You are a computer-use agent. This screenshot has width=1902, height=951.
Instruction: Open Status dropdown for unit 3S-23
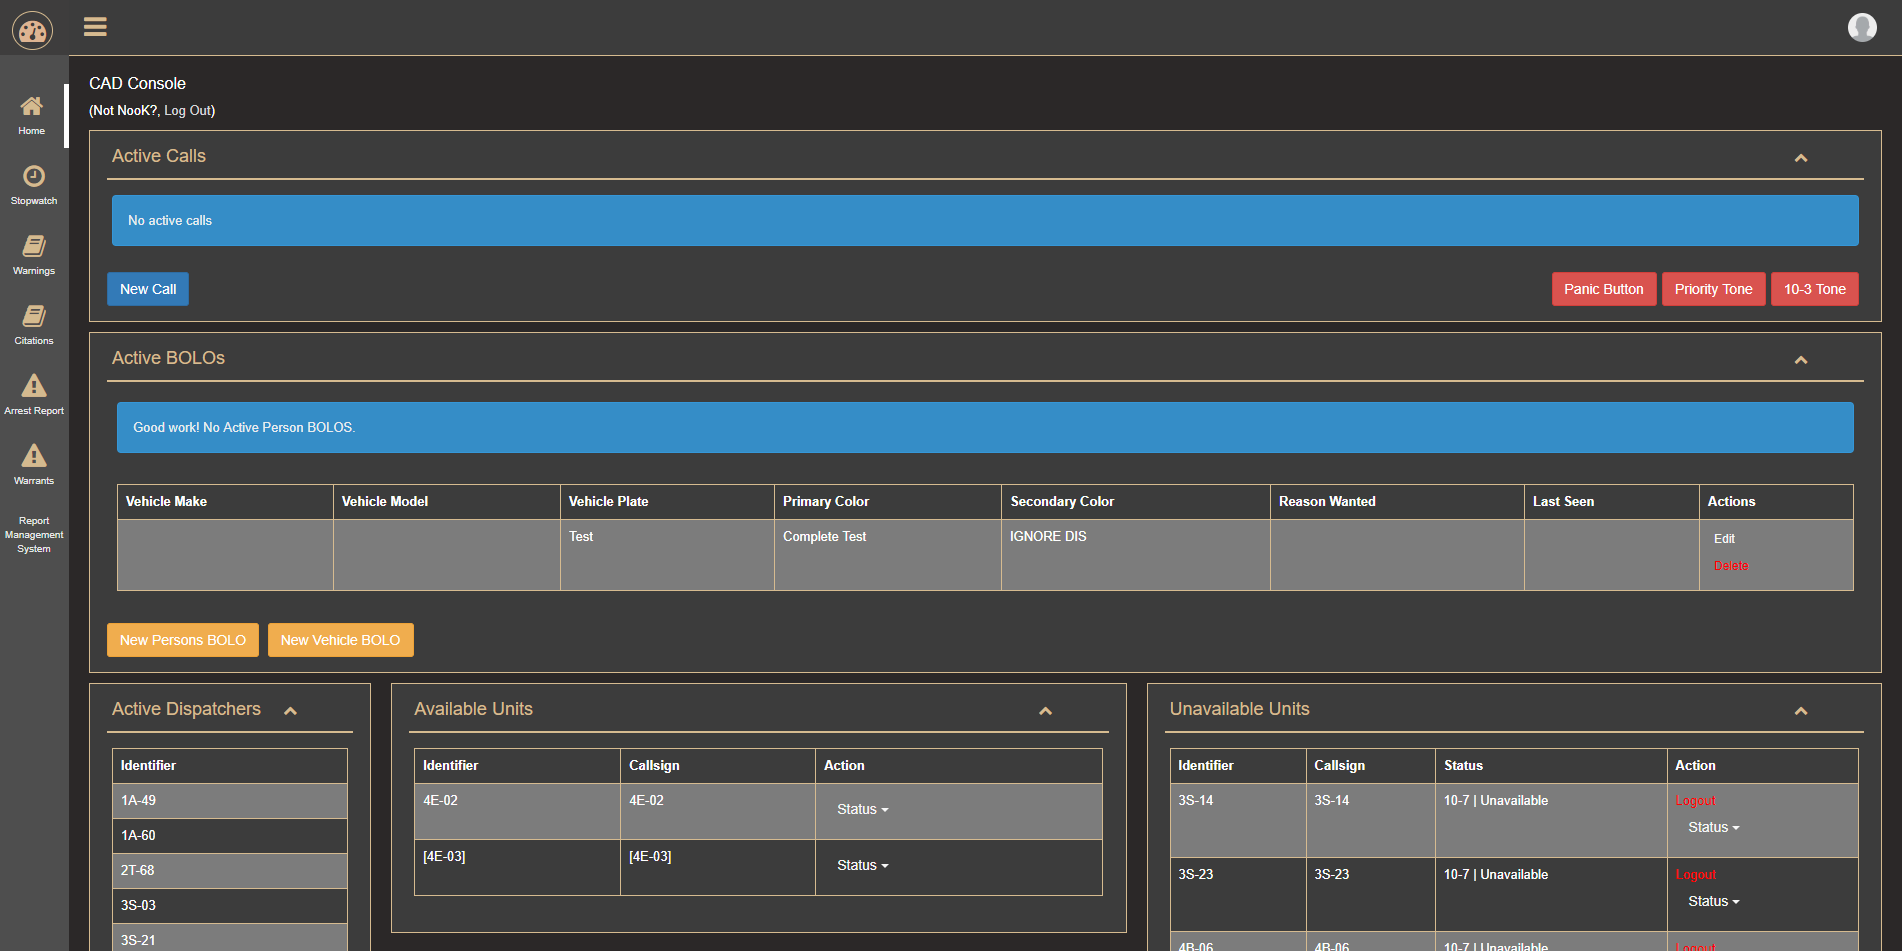(x=1713, y=902)
